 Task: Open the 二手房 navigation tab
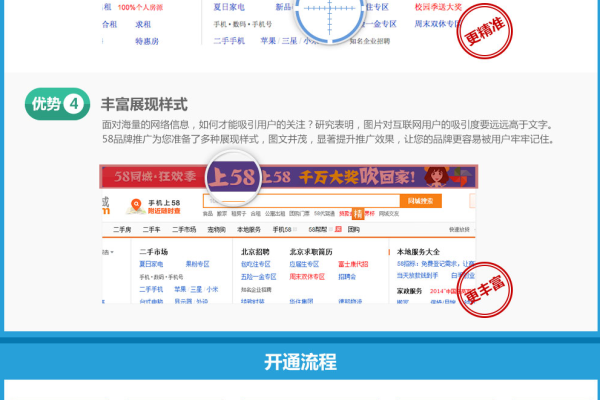(122, 230)
